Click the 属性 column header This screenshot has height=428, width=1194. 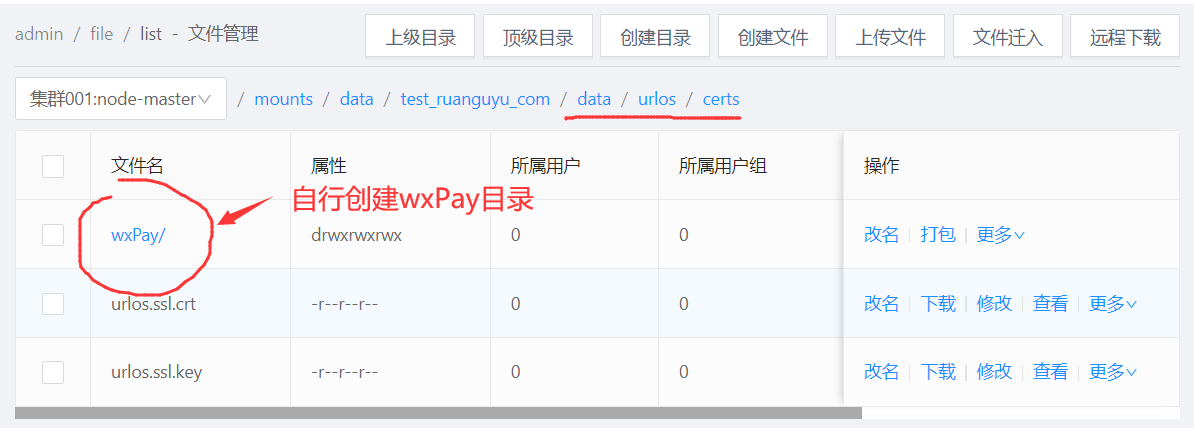tap(329, 166)
